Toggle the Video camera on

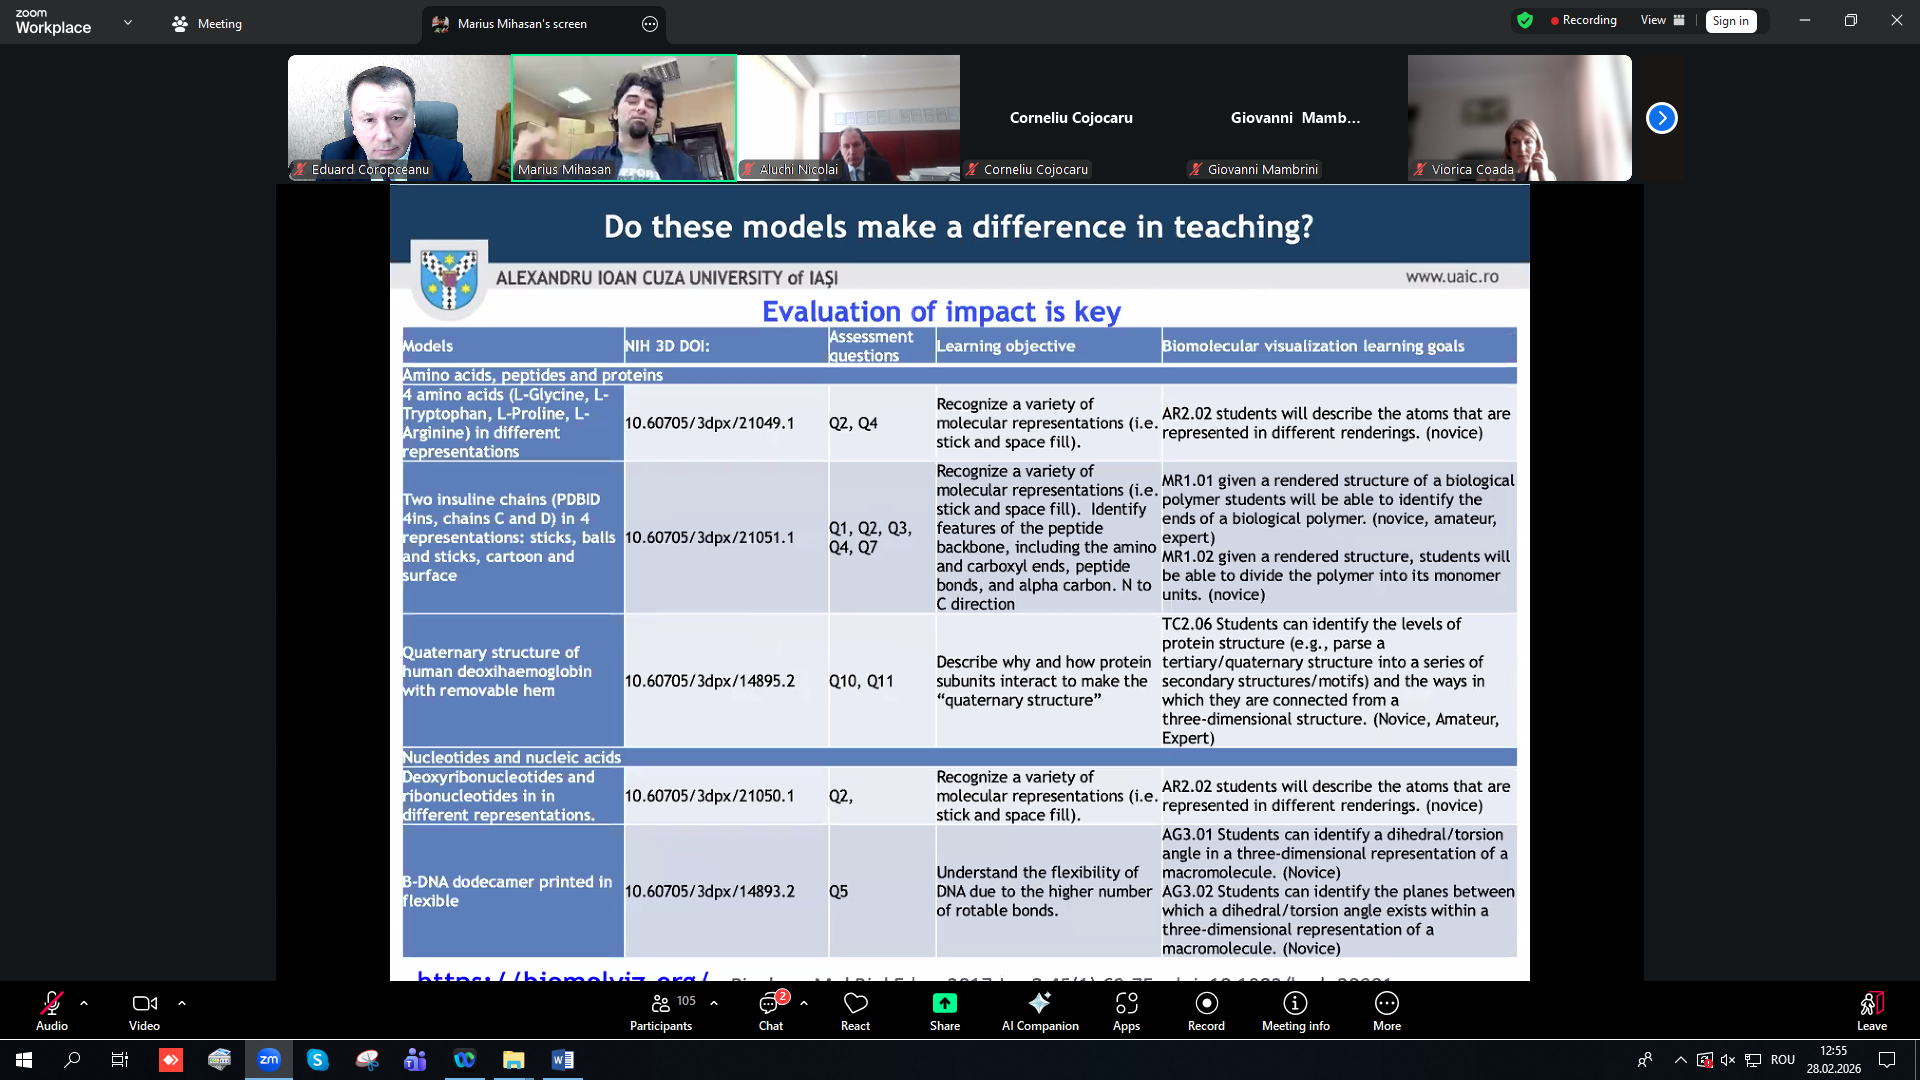click(x=144, y=1003)
